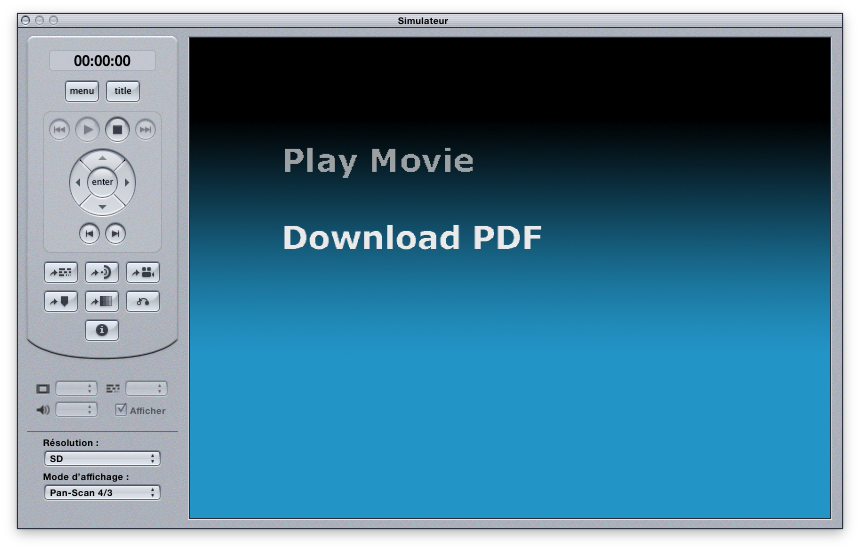
Task: Move selection down with the down arrow
Action: pyautogui.click(x=103, y=207)
